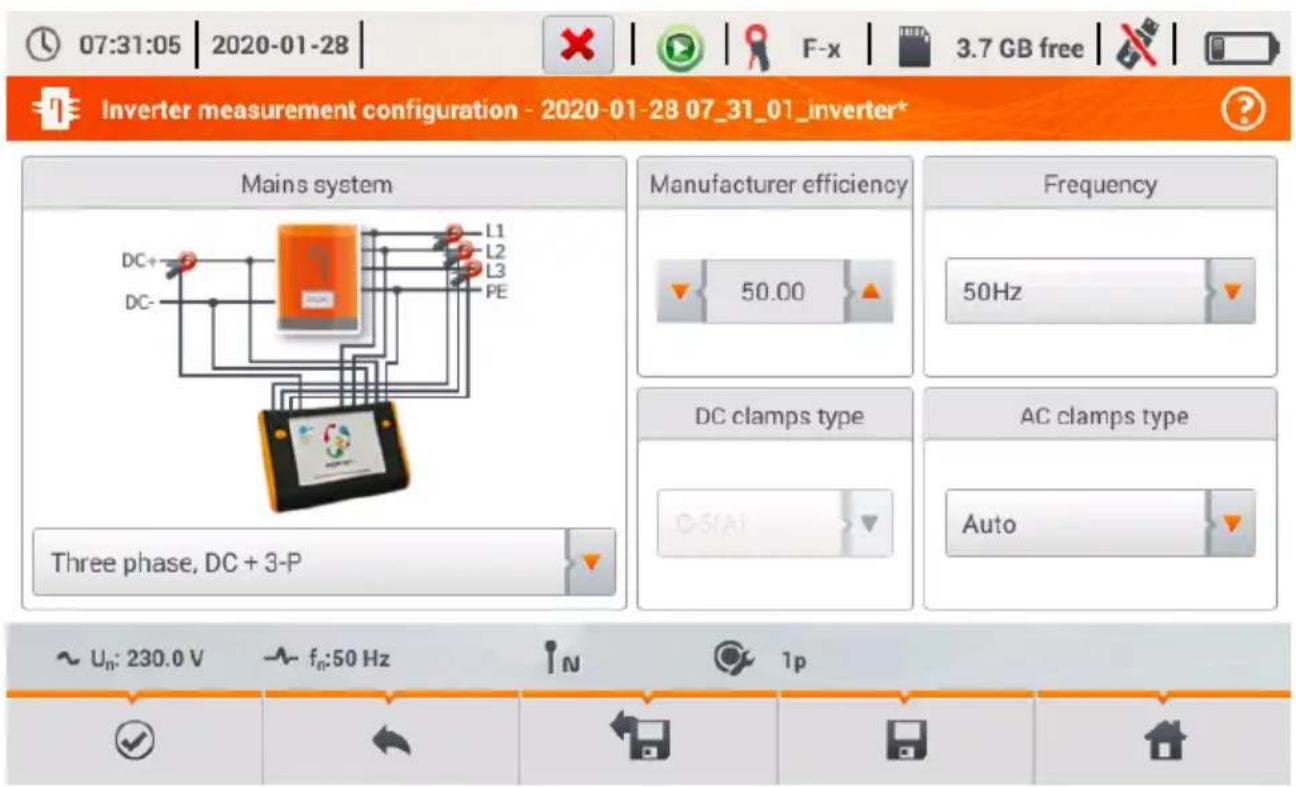
Task: Click the mains wiring diagram image
Action: tap(317, 366)
